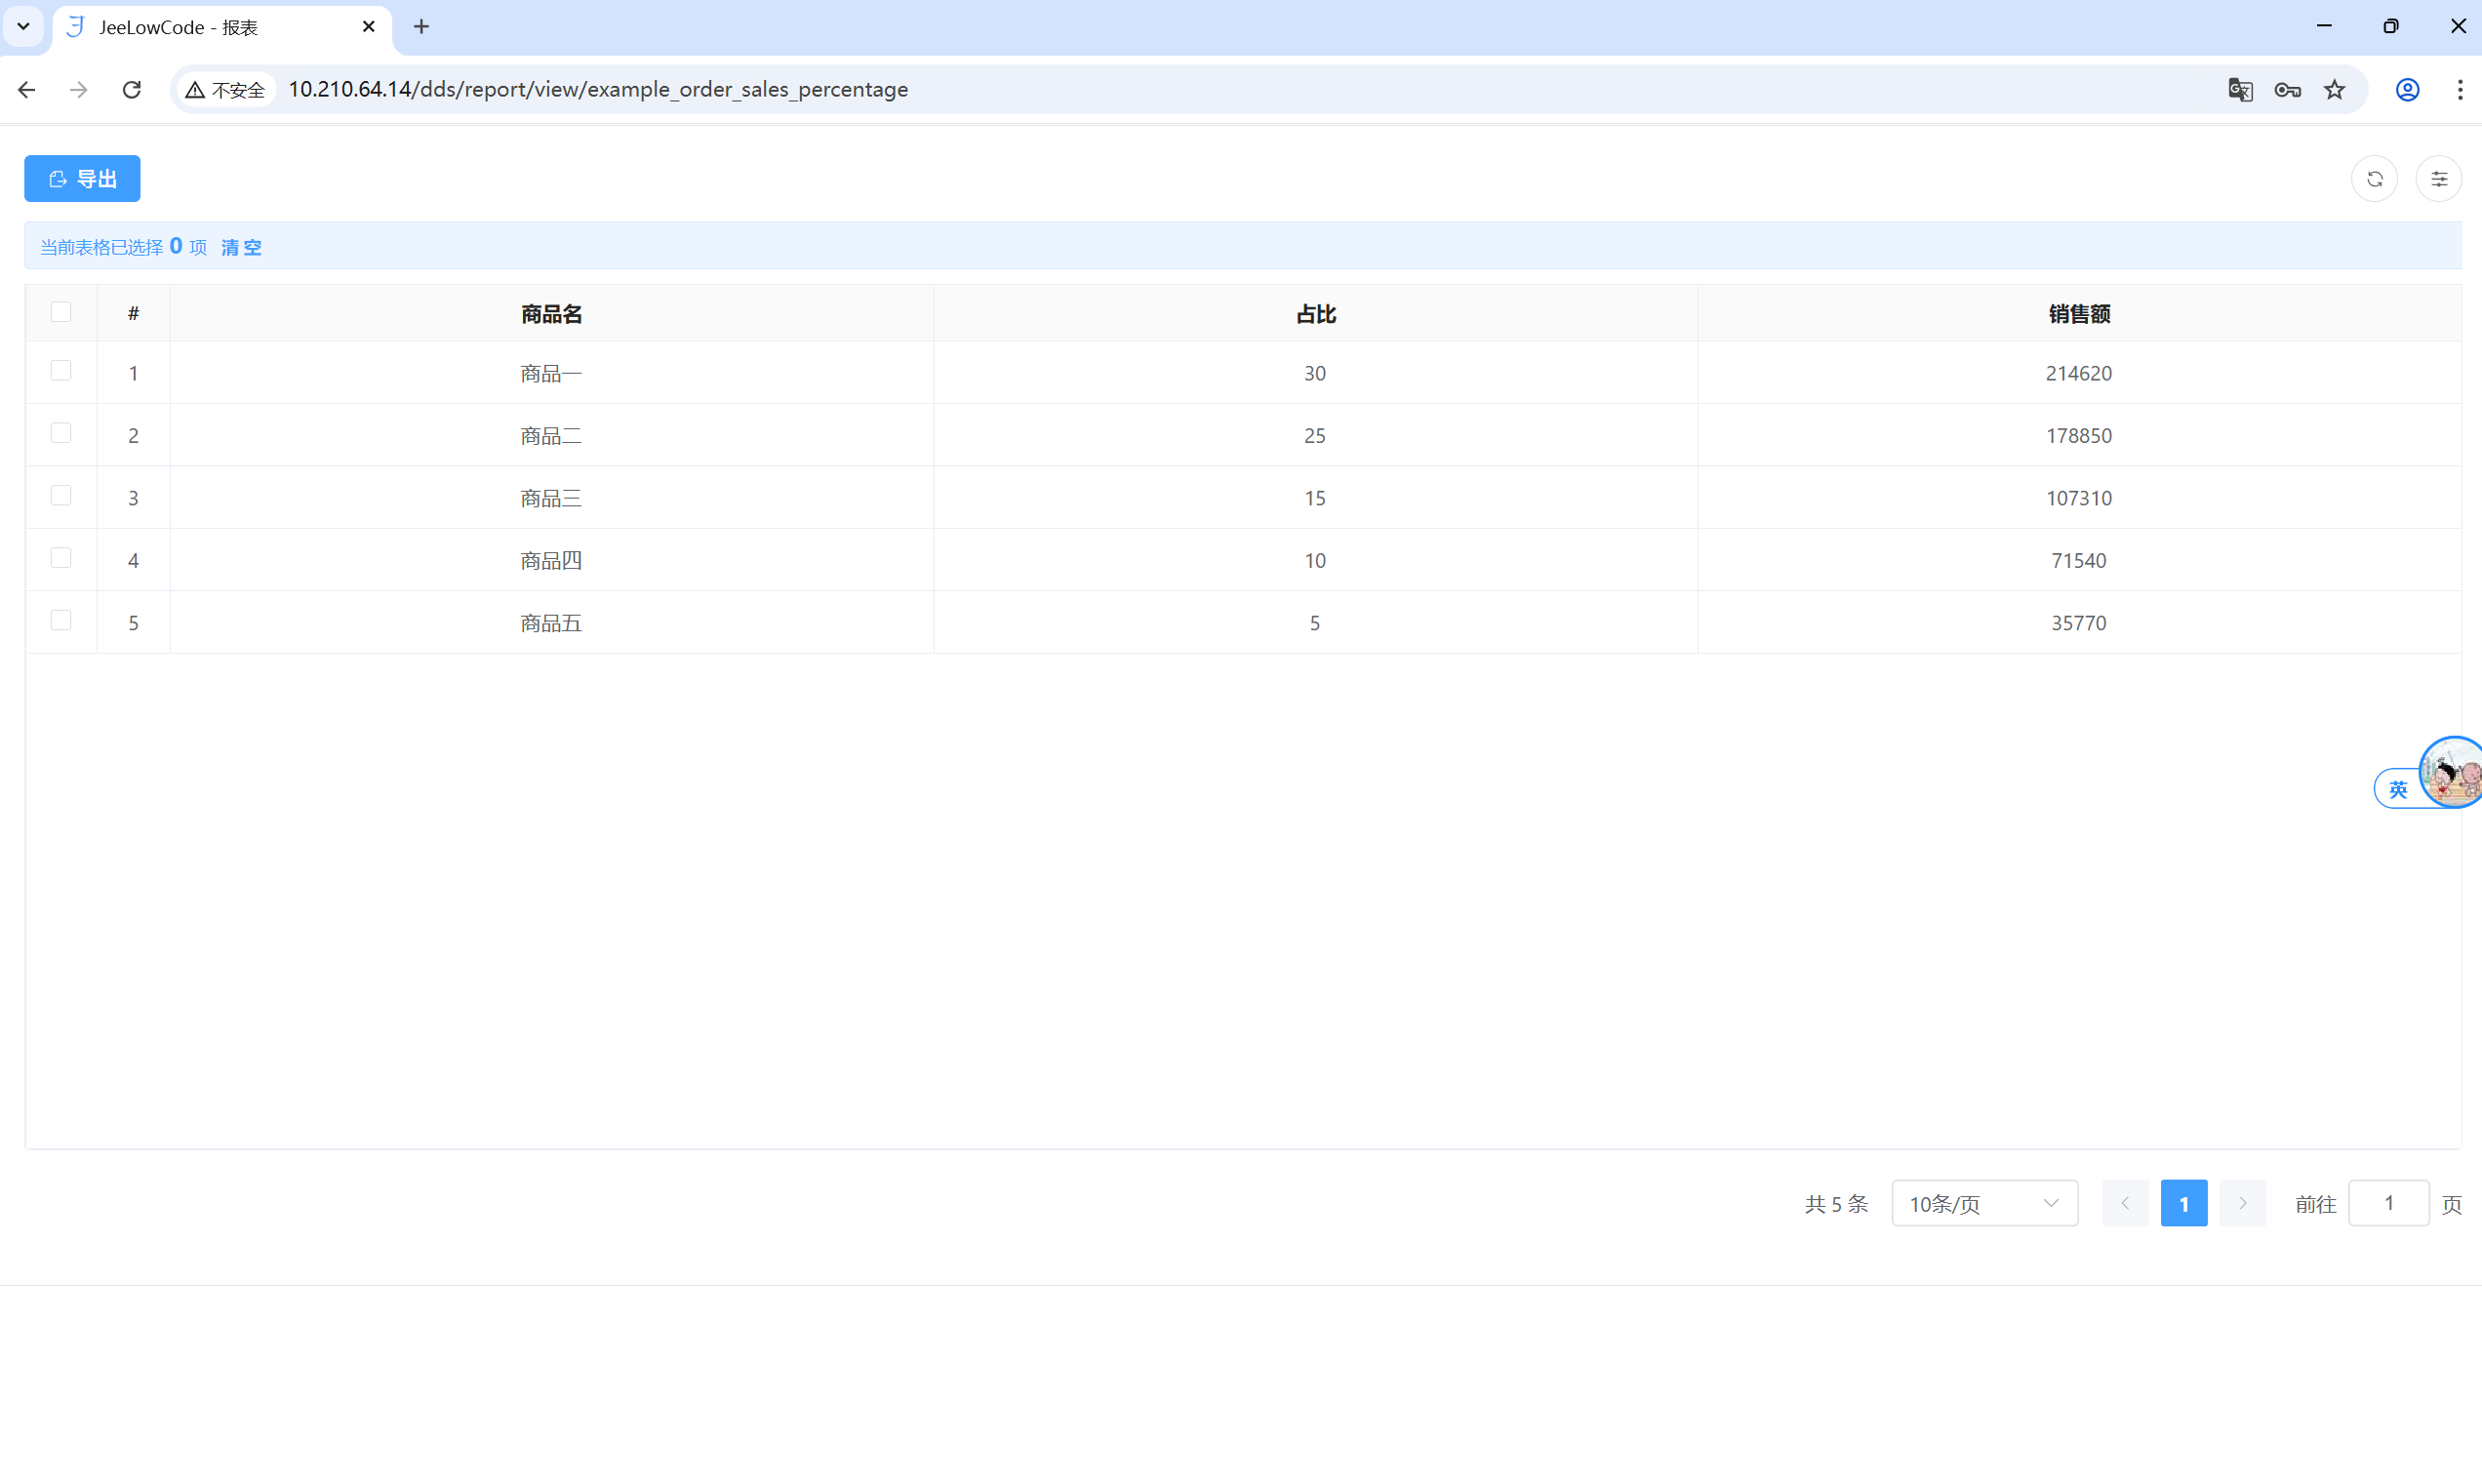Click the 导出 export button
2482x1484 pixels.
82,179
